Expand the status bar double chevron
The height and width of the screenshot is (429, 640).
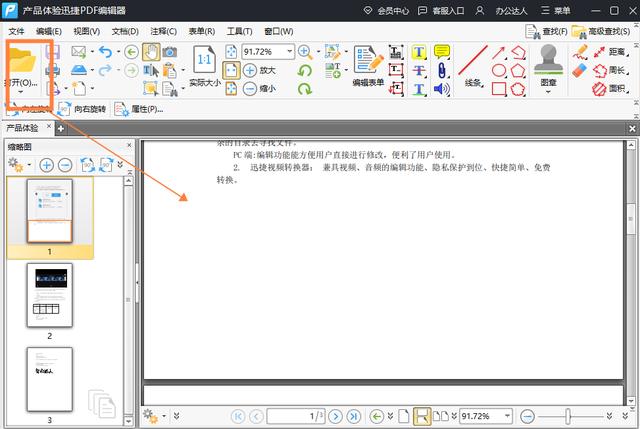(x=176, y=416)
